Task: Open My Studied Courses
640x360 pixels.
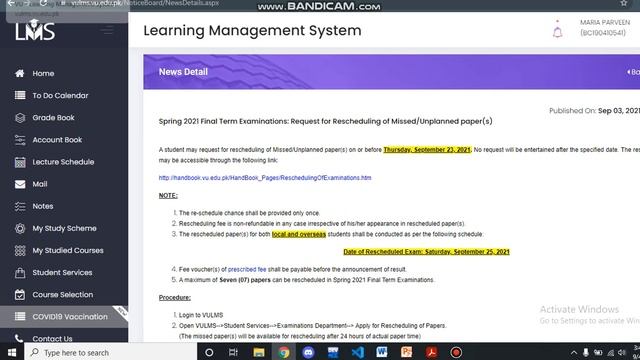Action: [x=68, y=250]
